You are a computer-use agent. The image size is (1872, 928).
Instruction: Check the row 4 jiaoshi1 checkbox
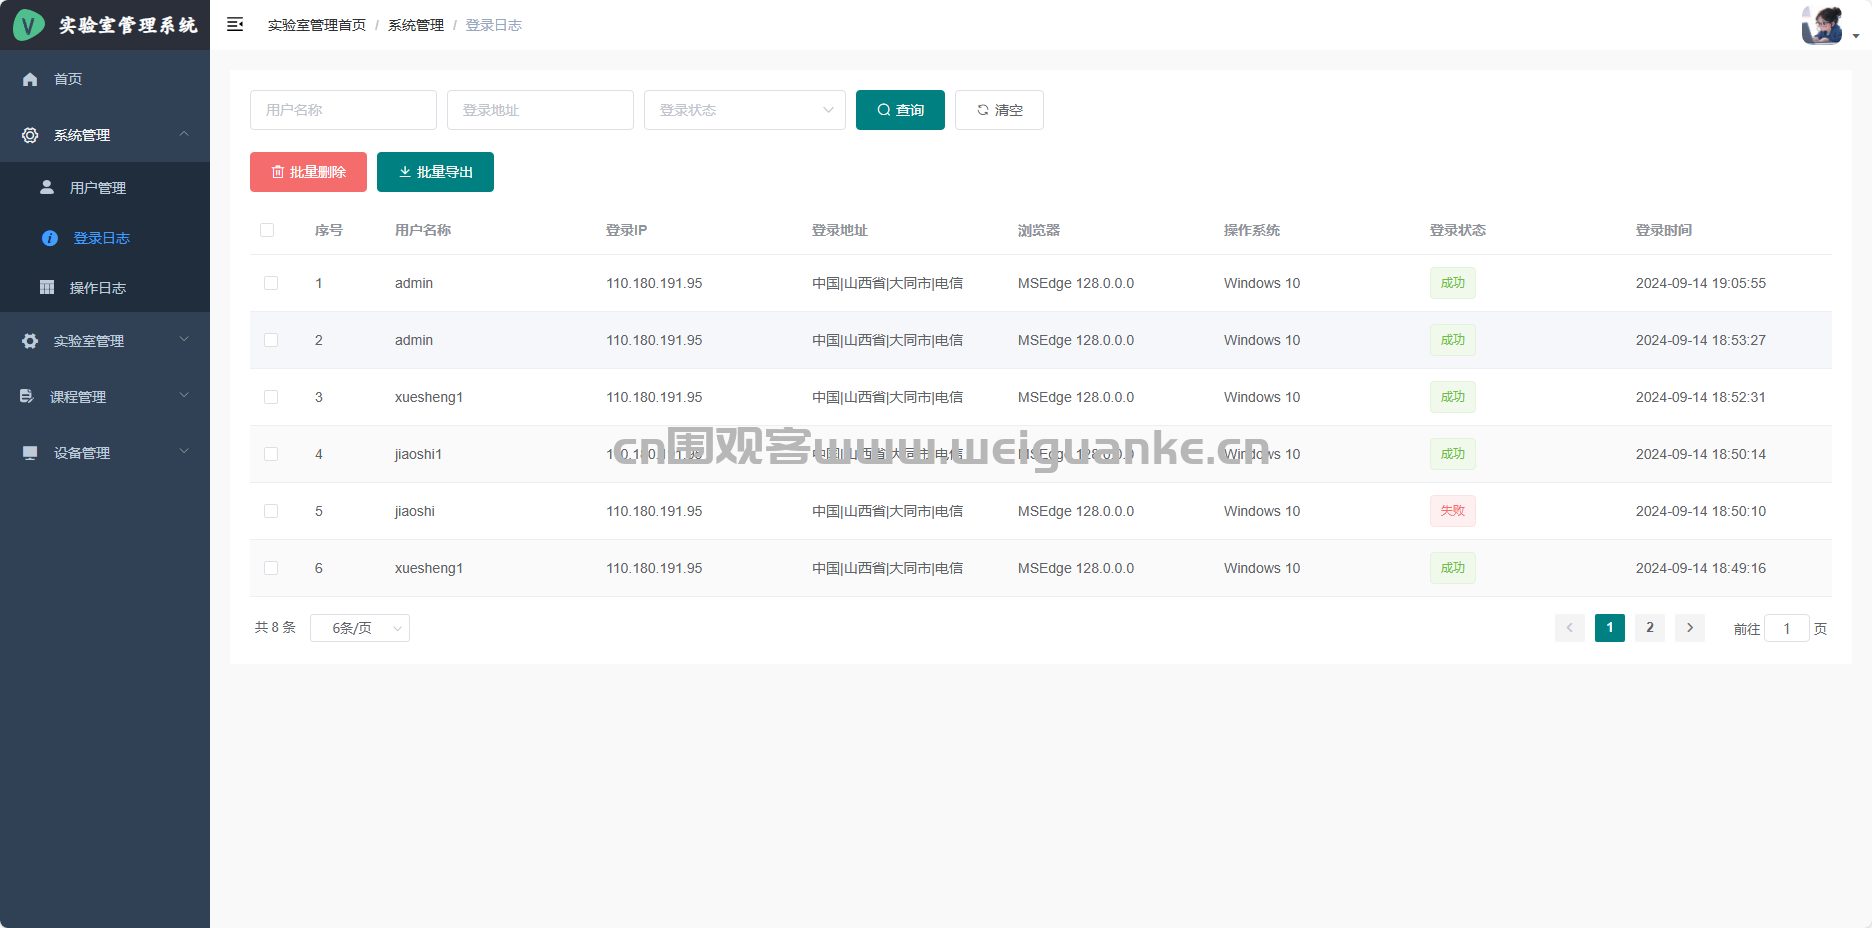271,454
